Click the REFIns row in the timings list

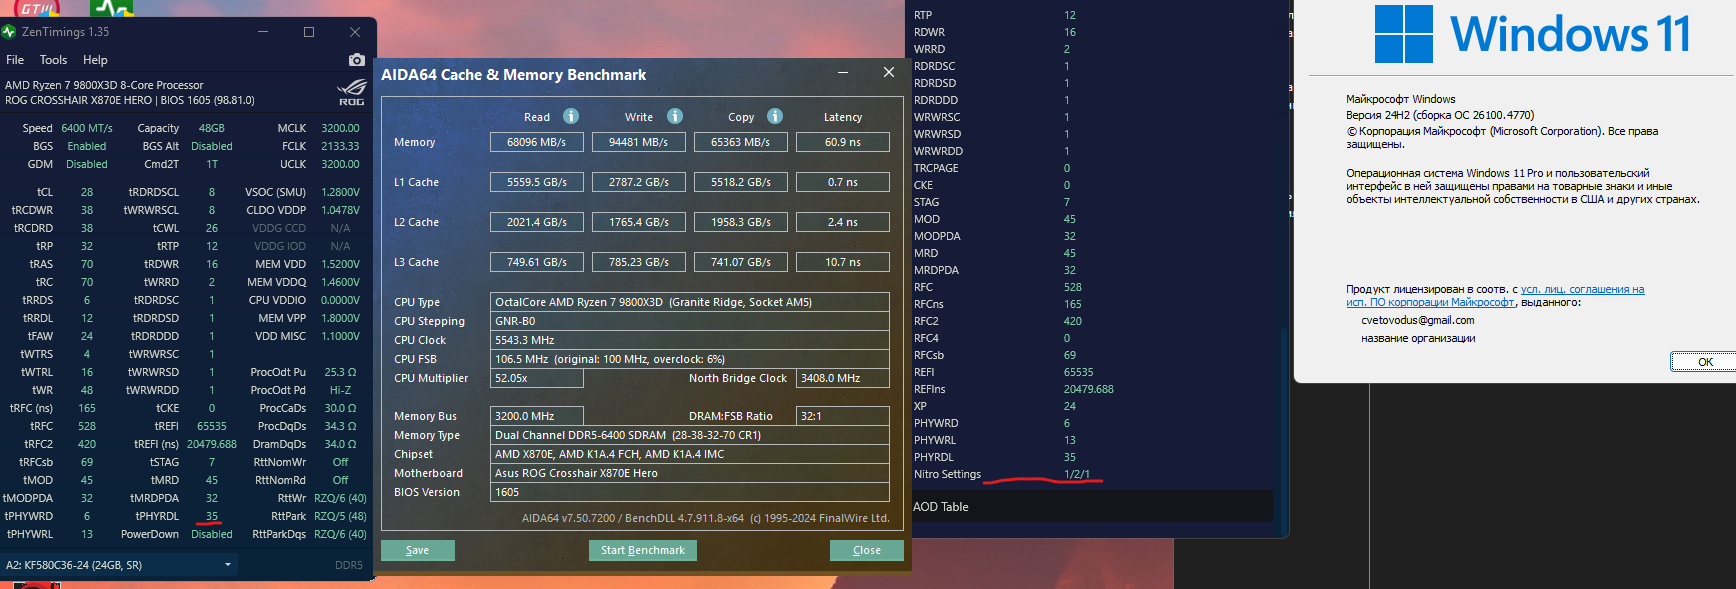(x=1014, y=389)
